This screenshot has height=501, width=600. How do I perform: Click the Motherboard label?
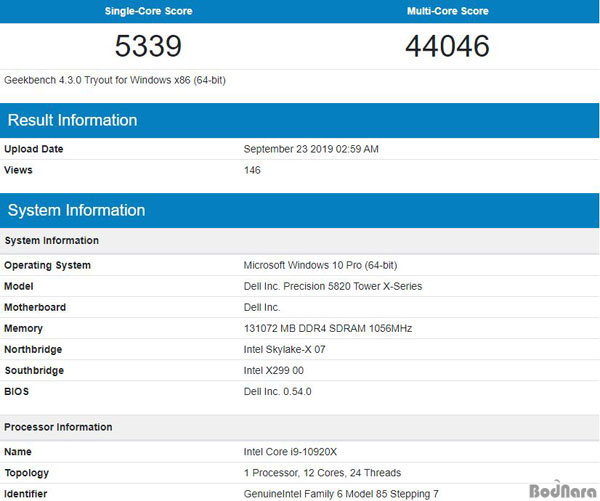[x=35, y=307]
